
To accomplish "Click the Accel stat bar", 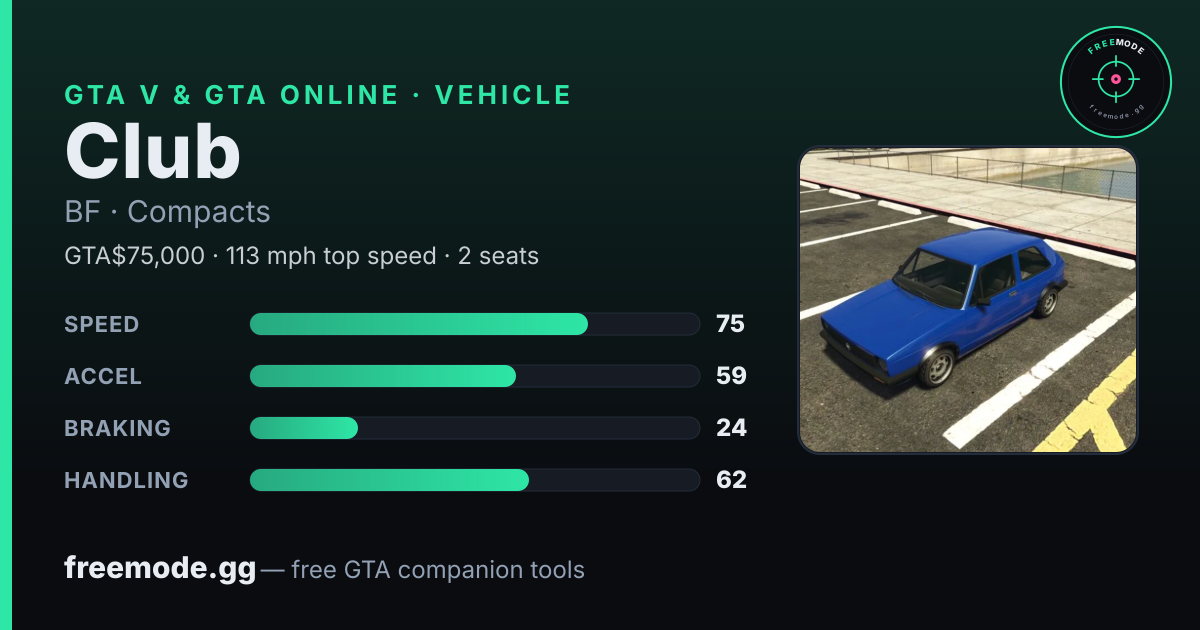I will pos(474,376).
